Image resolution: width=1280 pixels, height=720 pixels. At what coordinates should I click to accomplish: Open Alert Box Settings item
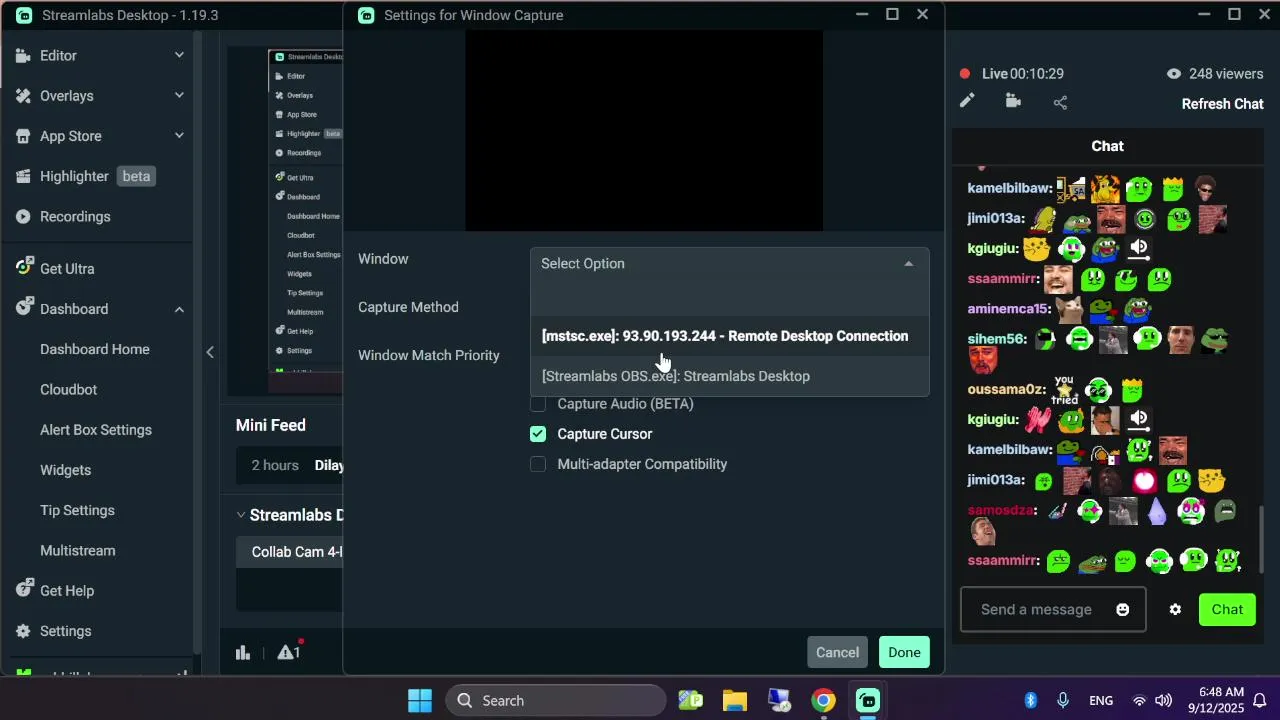pos(96,429)
